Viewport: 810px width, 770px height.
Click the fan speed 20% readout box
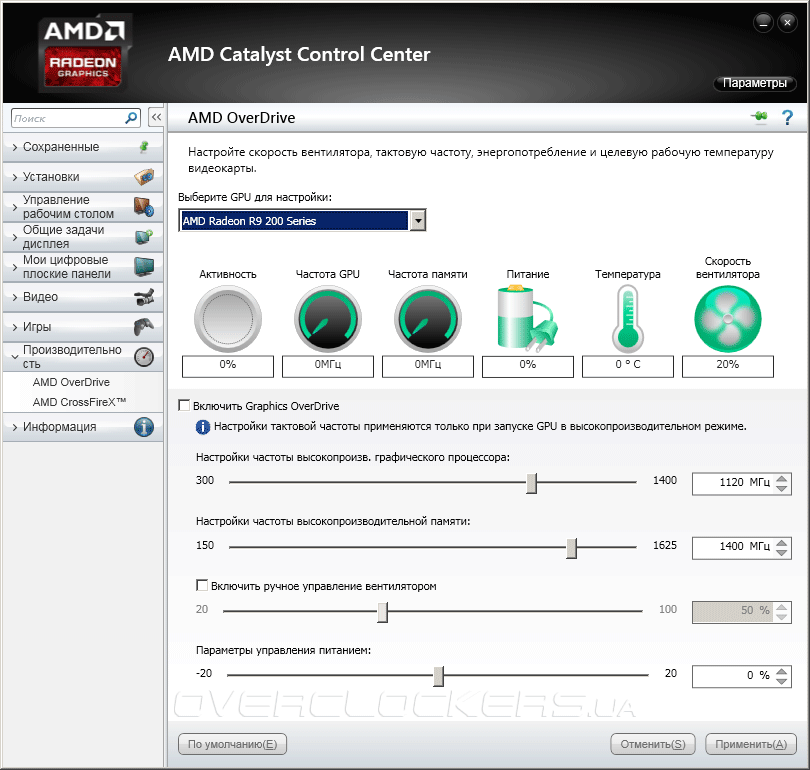pyautogui.click(x=727, y=365)
